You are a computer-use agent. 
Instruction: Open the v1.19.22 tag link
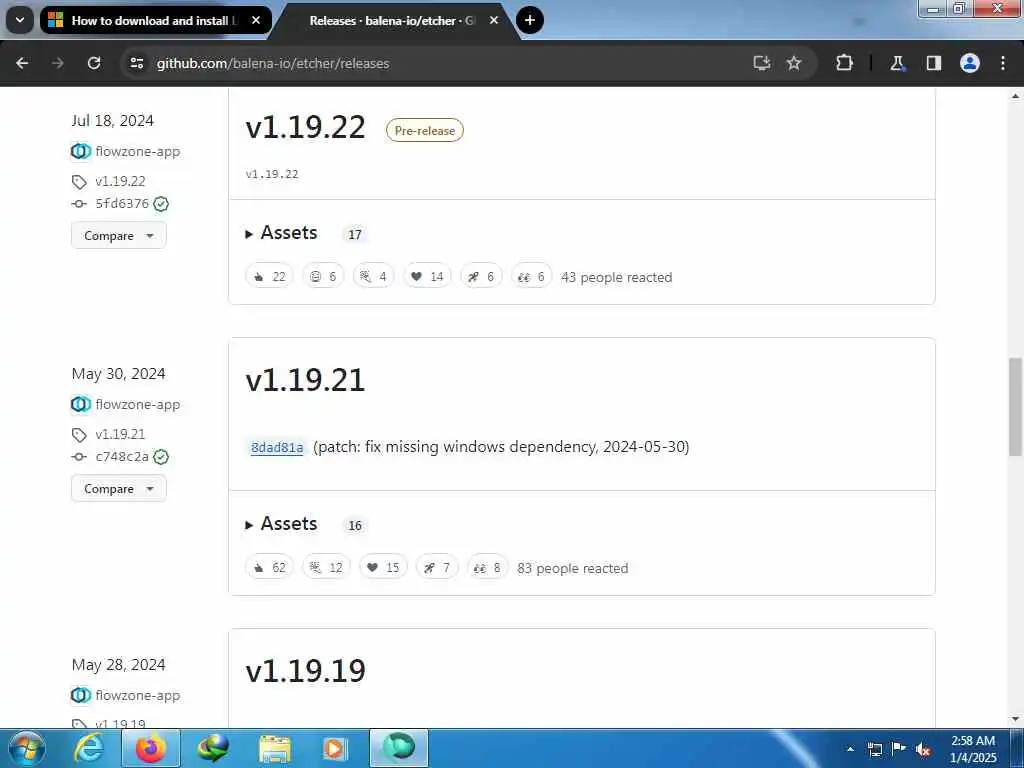tap(120, 181)
